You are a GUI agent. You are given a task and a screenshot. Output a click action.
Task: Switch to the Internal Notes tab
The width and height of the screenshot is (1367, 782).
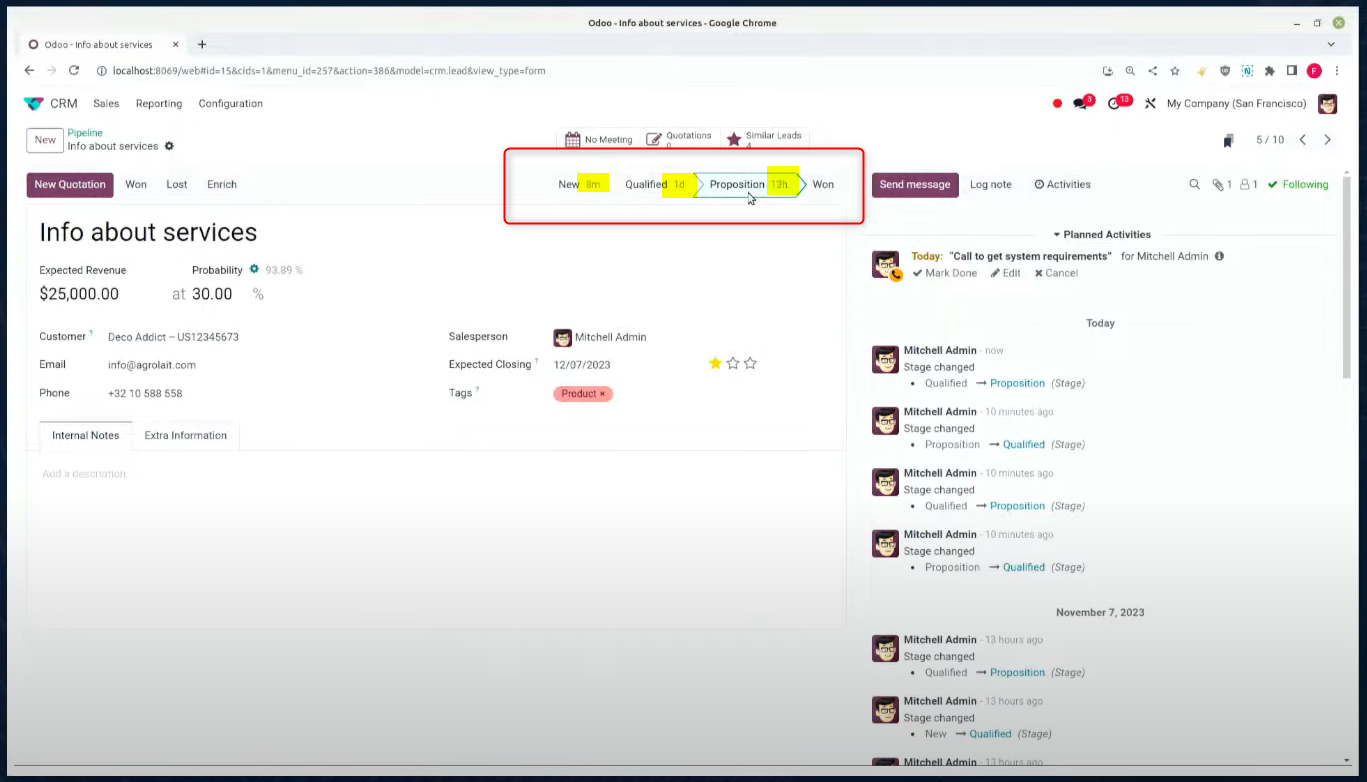[x=85, y=436]
